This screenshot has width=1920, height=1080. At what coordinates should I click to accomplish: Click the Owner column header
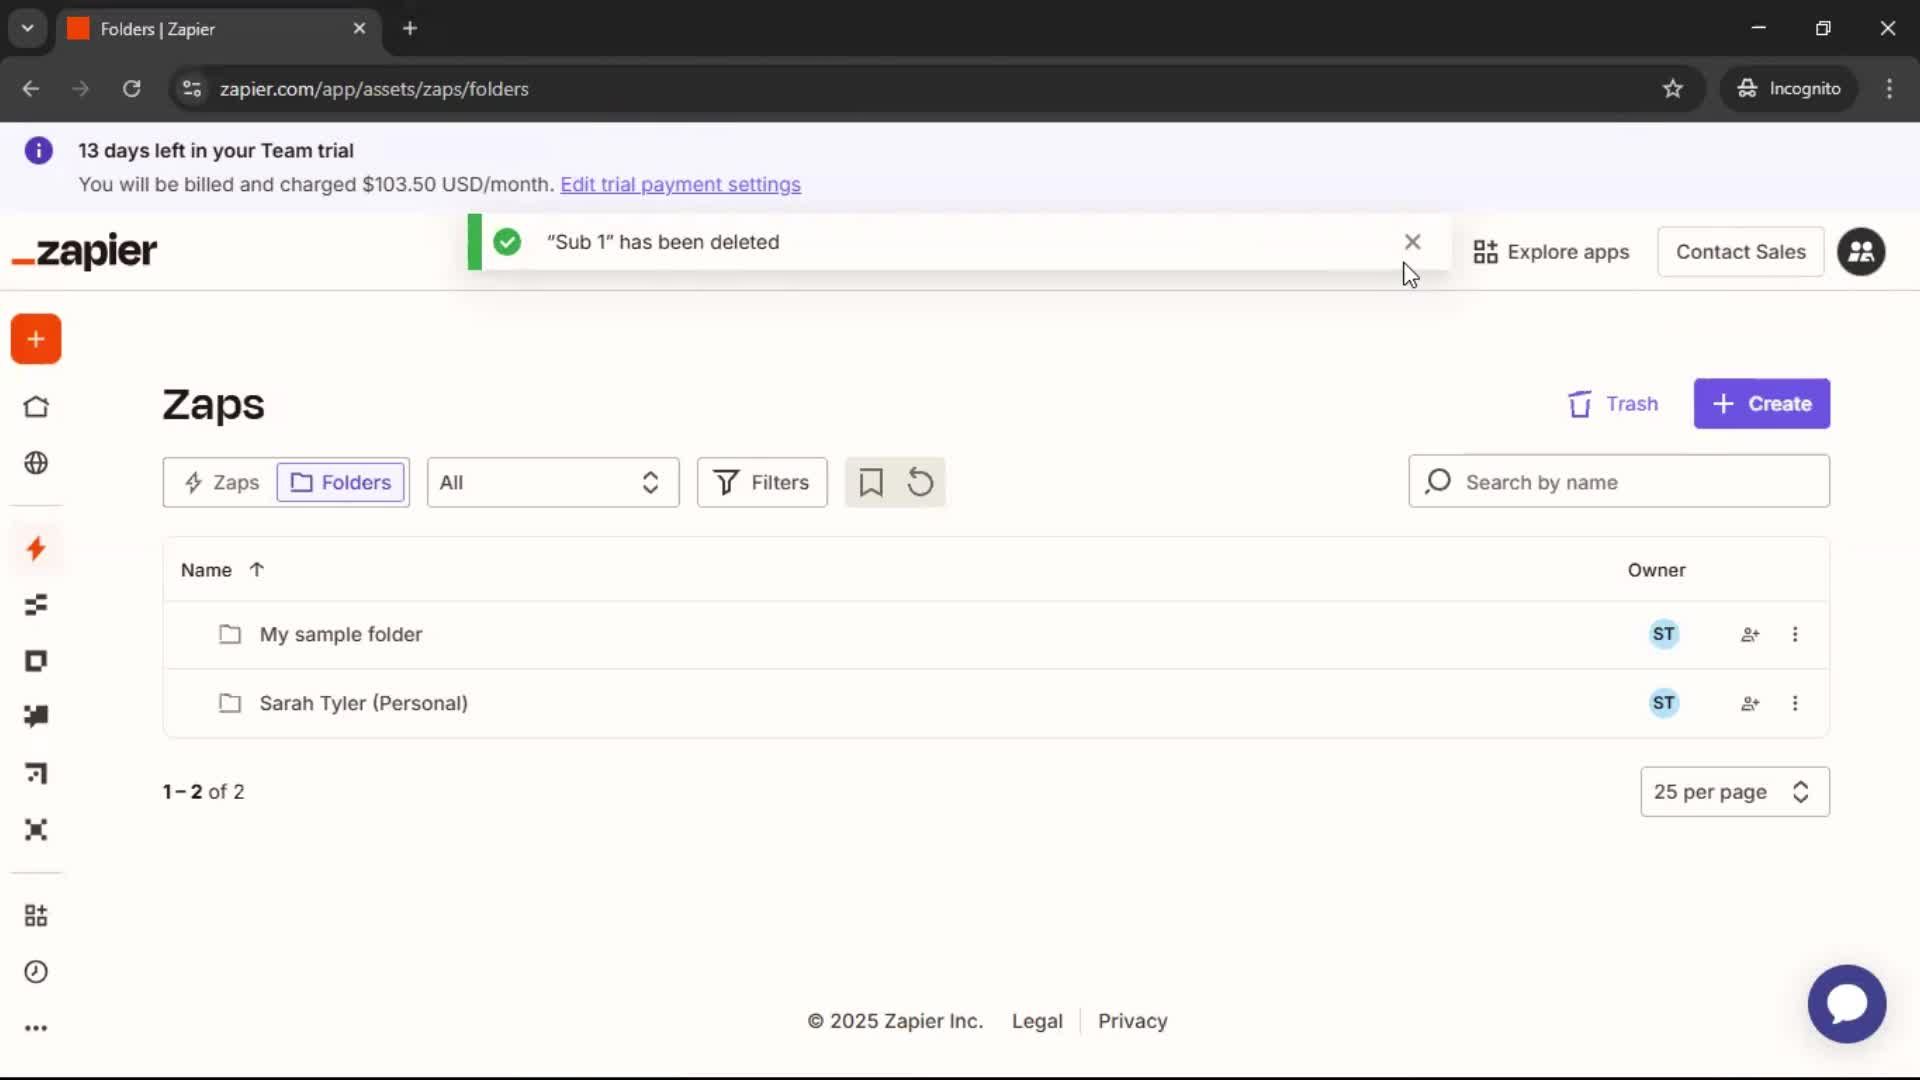pos(1656,570)
